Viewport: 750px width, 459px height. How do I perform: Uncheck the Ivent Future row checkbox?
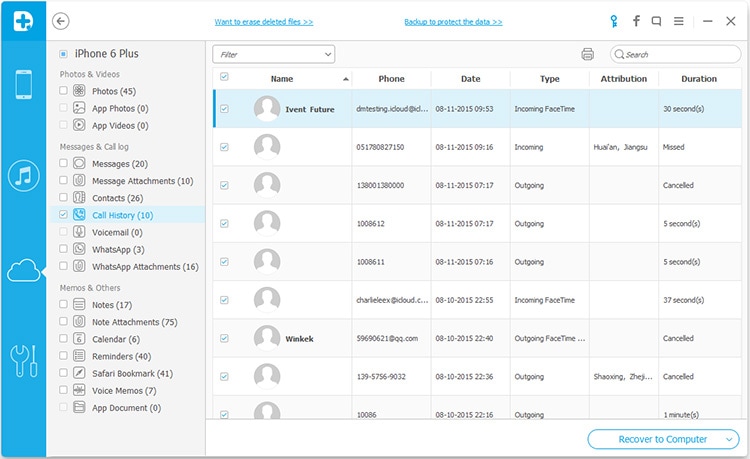point(224,109)
